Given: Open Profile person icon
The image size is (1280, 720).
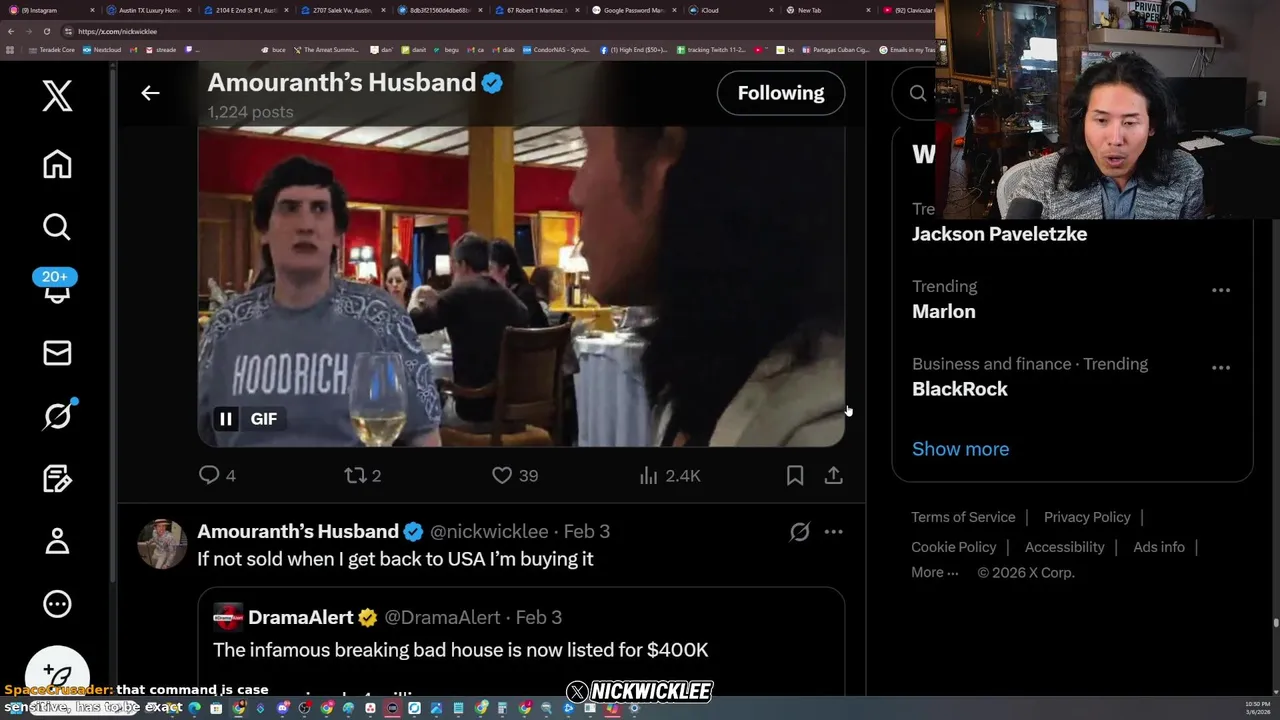Looking at the screenshot, I should point(57,541).
